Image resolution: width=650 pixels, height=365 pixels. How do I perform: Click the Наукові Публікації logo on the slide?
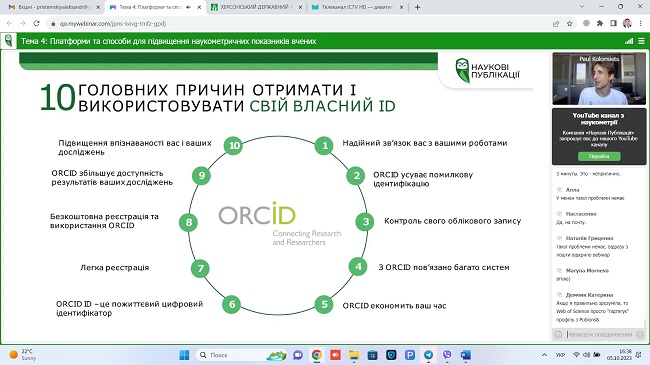pos(487,71)
